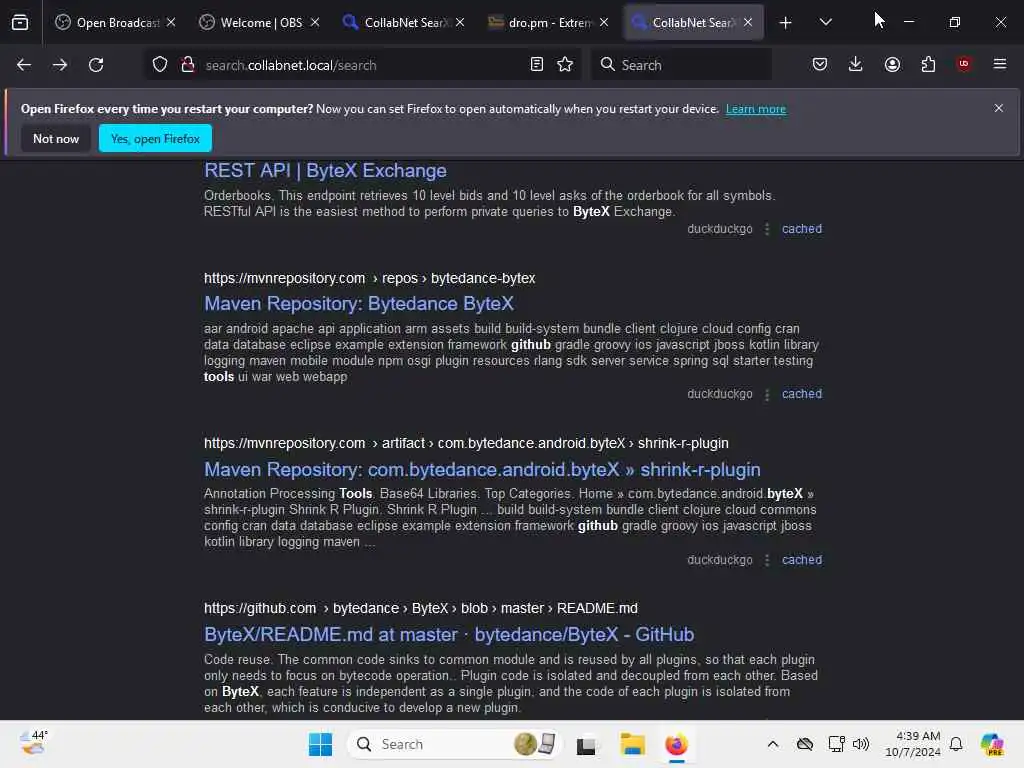
Task: Open a new browser tab
Action: (x=786, y=23)
